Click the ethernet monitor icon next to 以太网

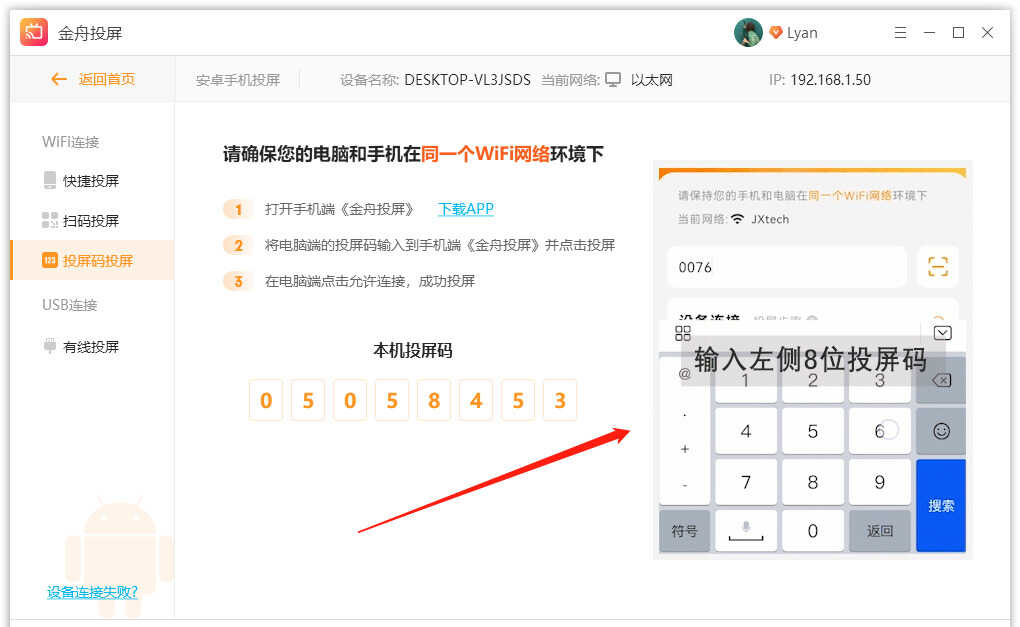tap(613, 79)
